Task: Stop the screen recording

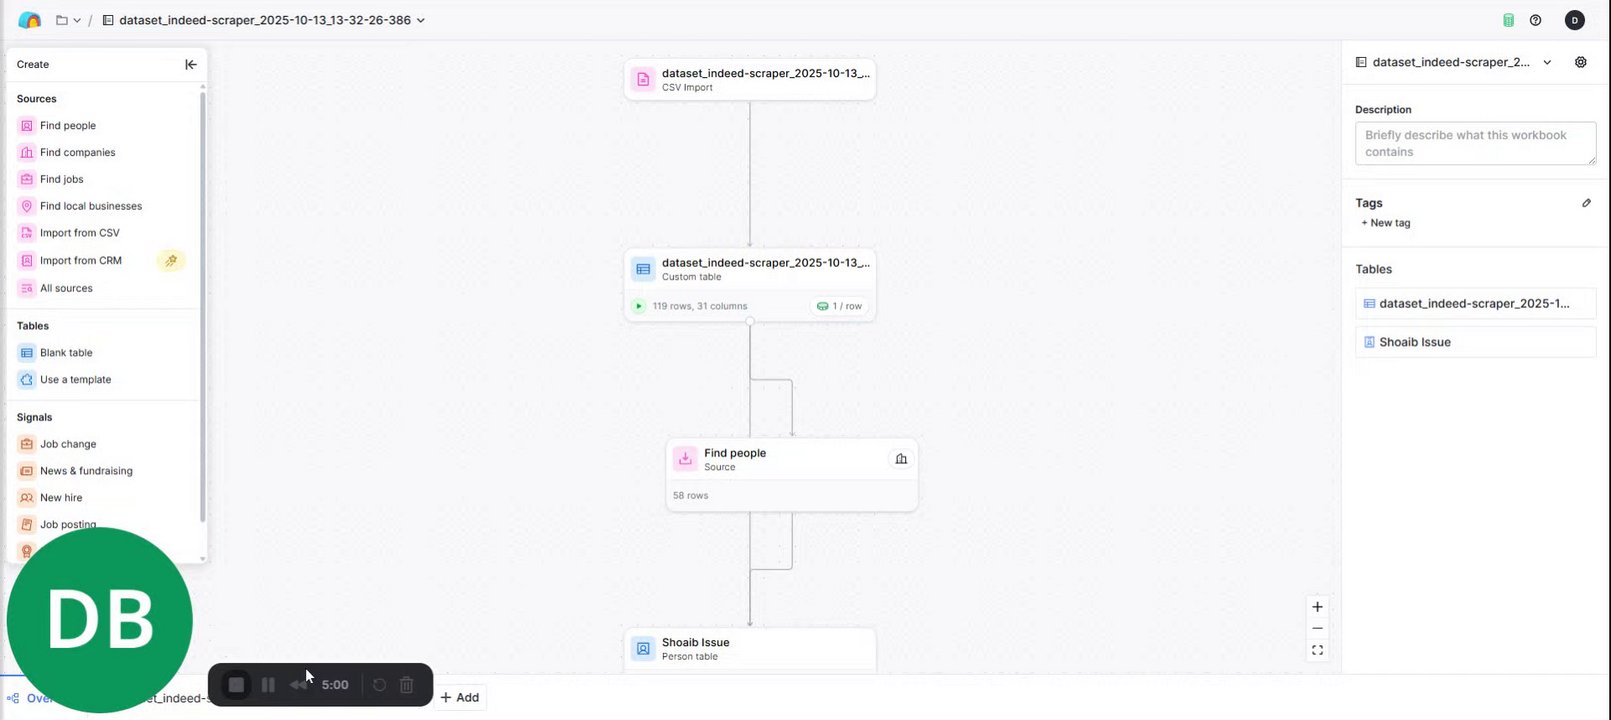Action: [236, 685]
